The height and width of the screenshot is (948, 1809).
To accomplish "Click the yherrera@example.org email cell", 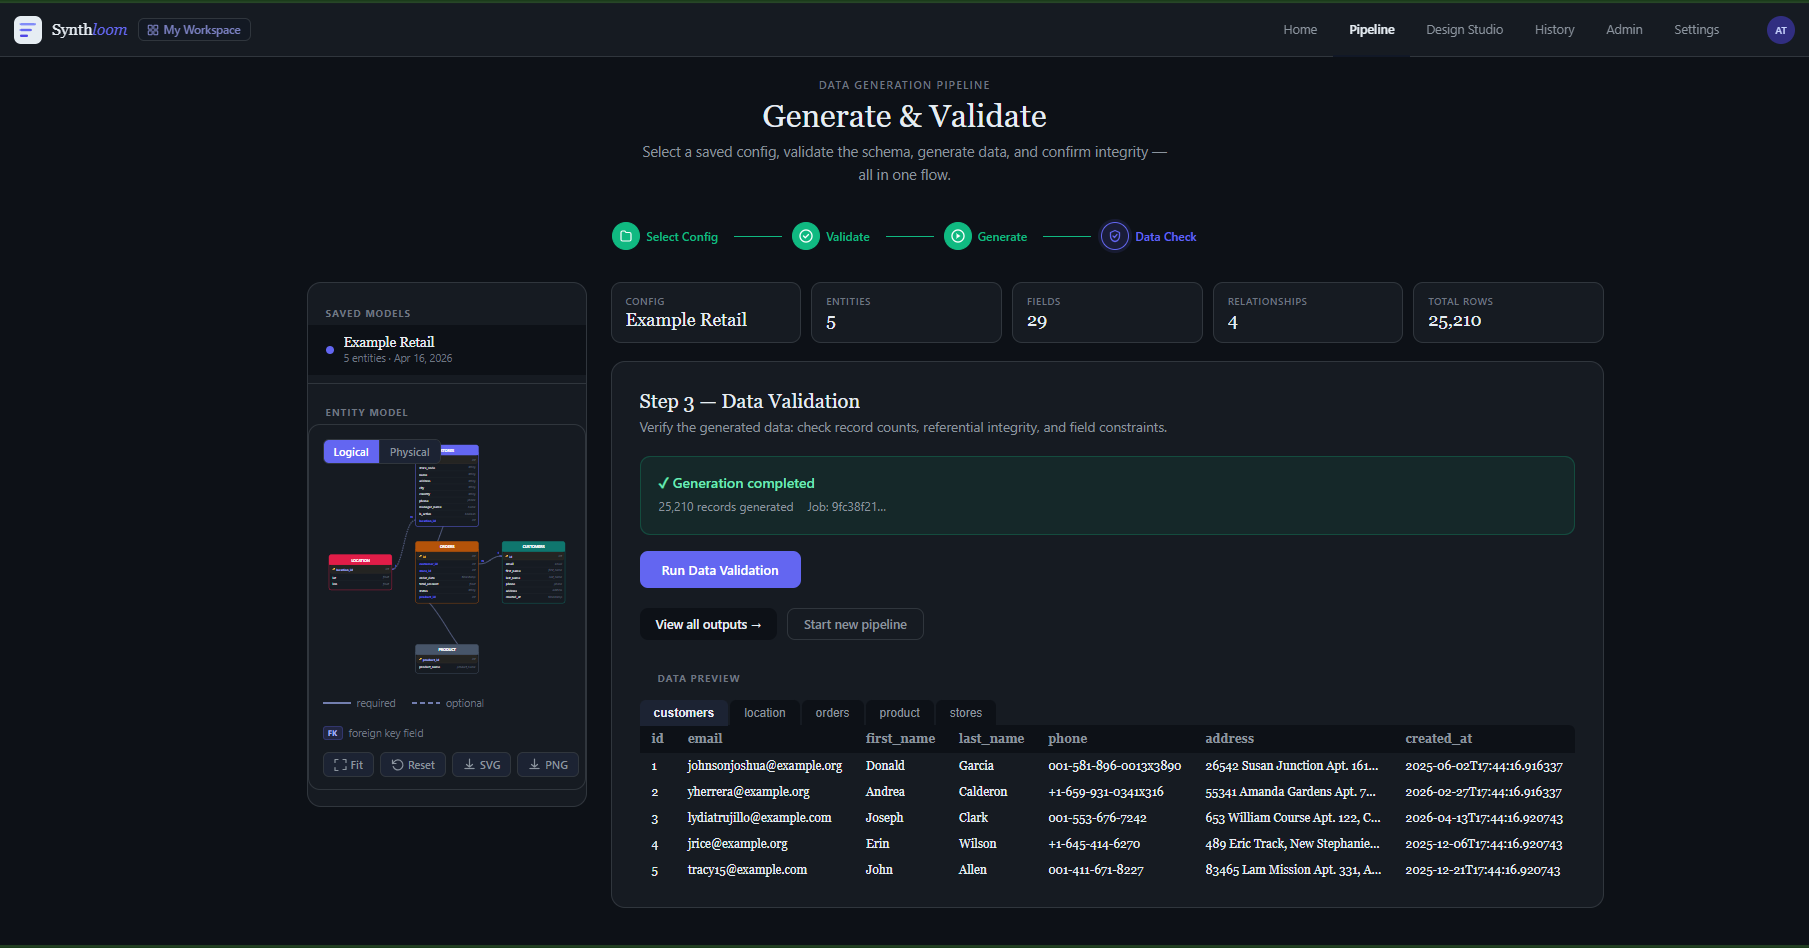I will click(748, 792).
